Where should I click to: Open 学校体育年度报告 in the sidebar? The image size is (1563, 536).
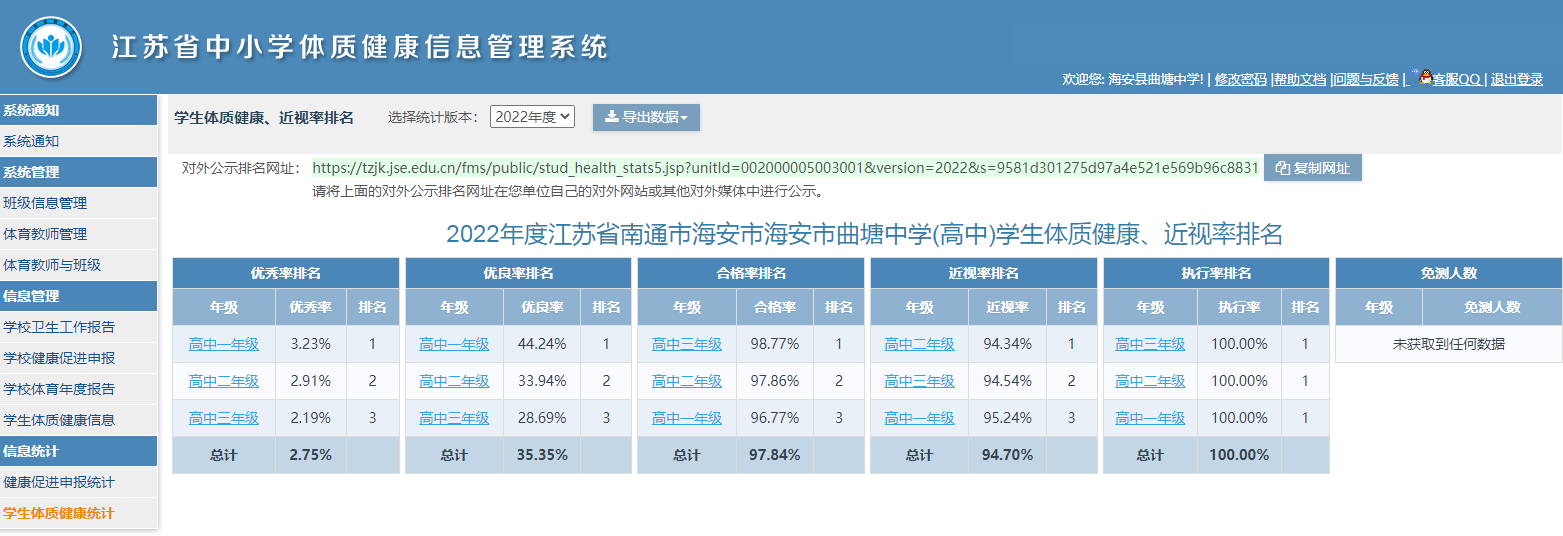click(79, 389)
